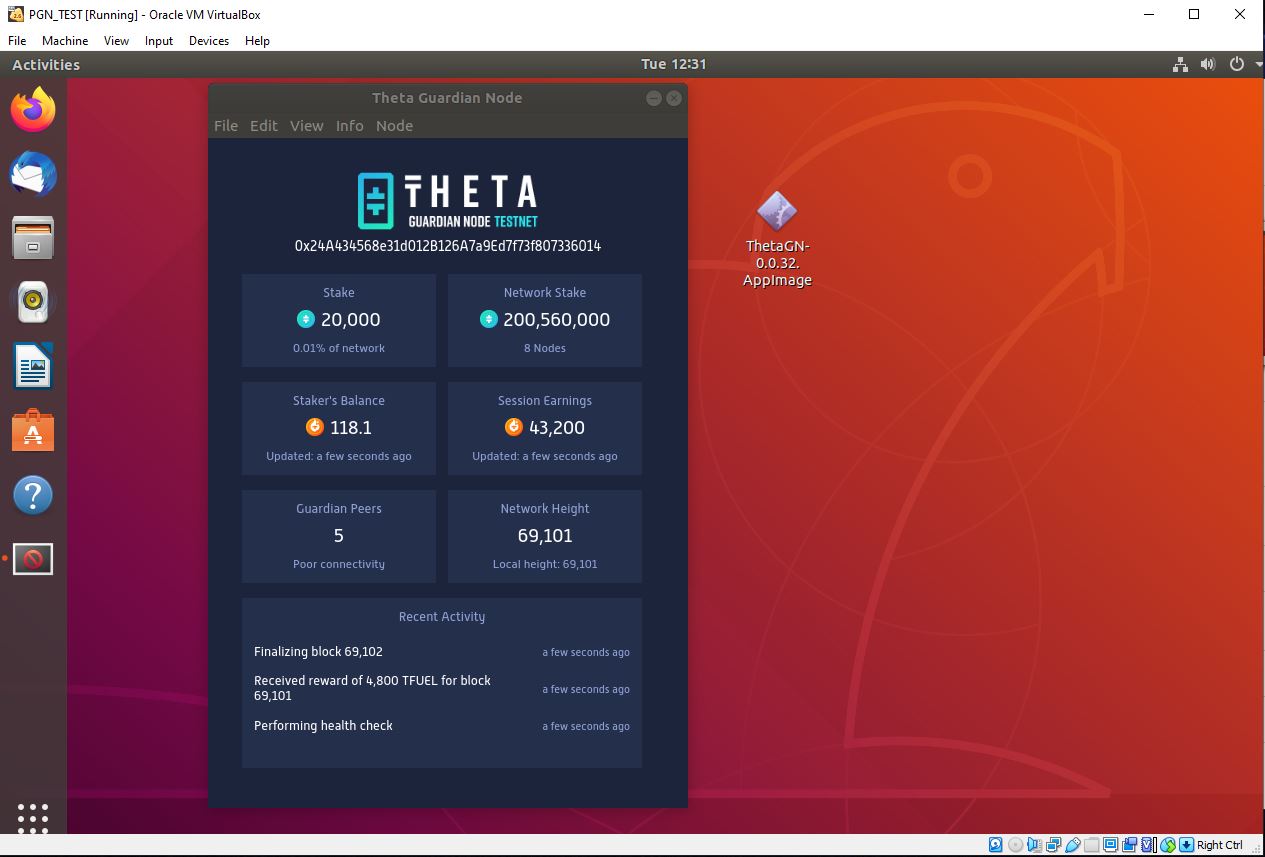Click the Session Earnings TFUEL coin icon
Viewport: 1265px width, 857px height.
[x=514, y=427]
